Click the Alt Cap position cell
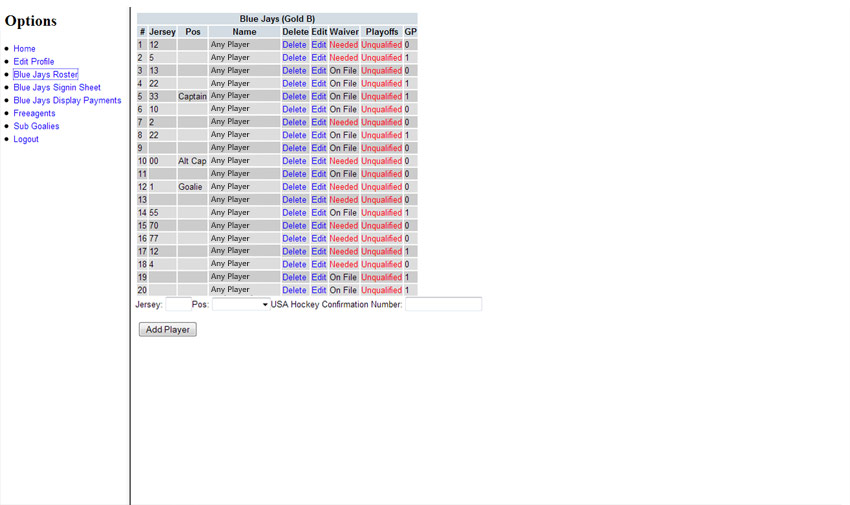 (192, 161)
